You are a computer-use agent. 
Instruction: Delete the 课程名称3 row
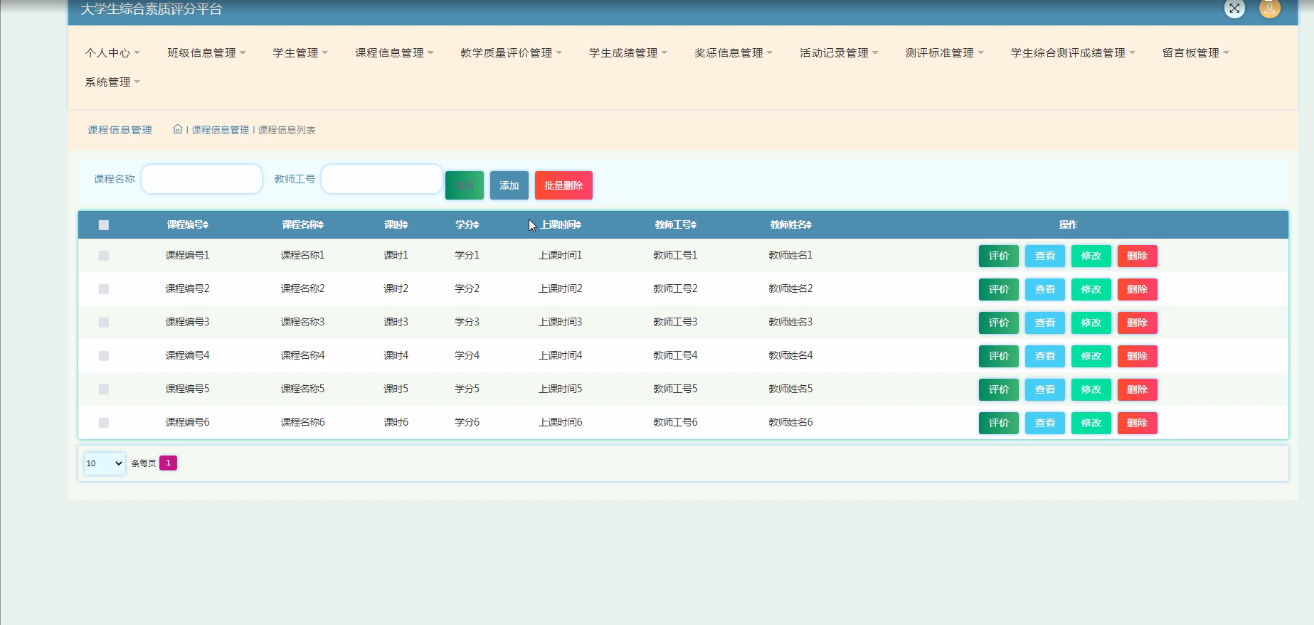(1137, 323)
